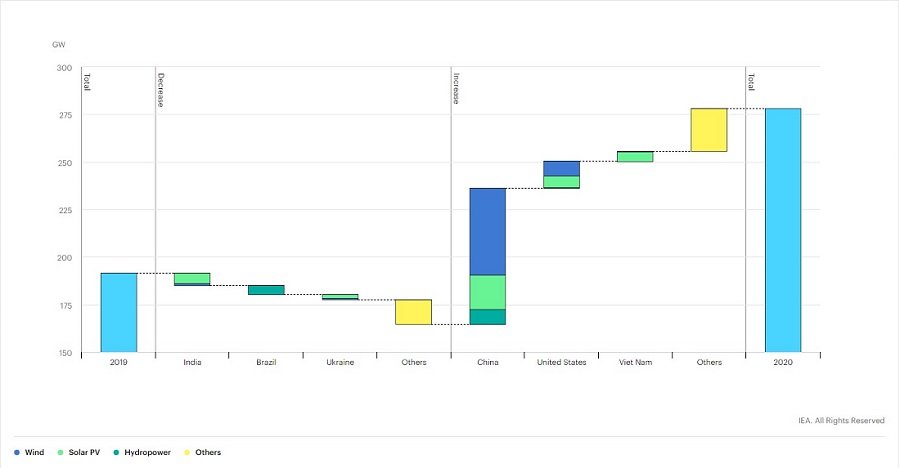Select the 2019 total bar
This screenshot has height=468, width=900.
click(119, 313)
